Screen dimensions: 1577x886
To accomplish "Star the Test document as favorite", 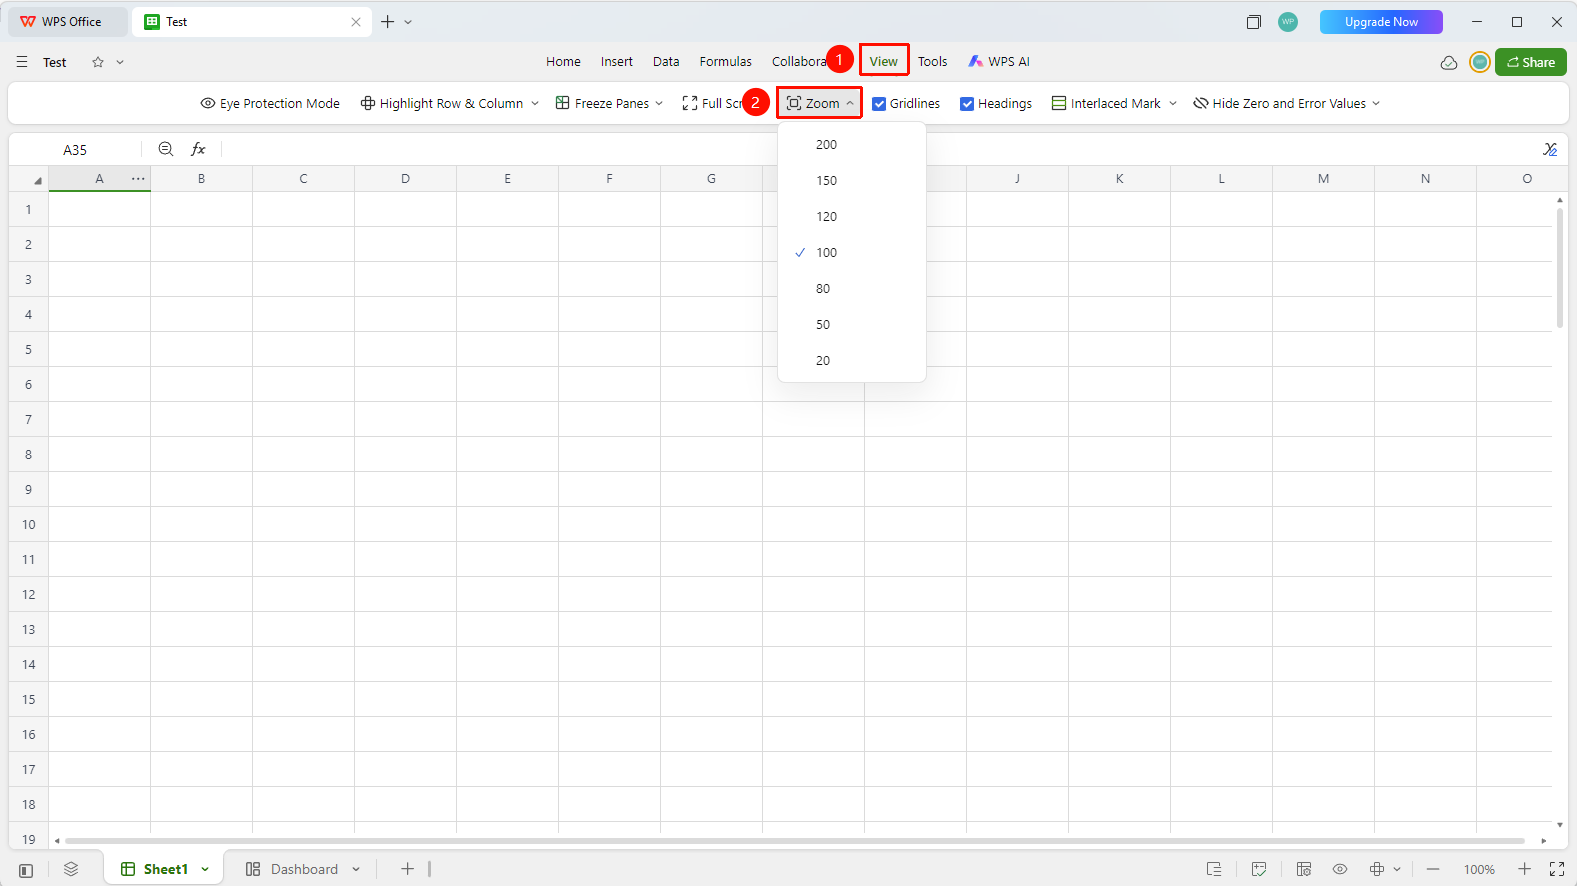I will pyautogui.click(x=98, y=62).
